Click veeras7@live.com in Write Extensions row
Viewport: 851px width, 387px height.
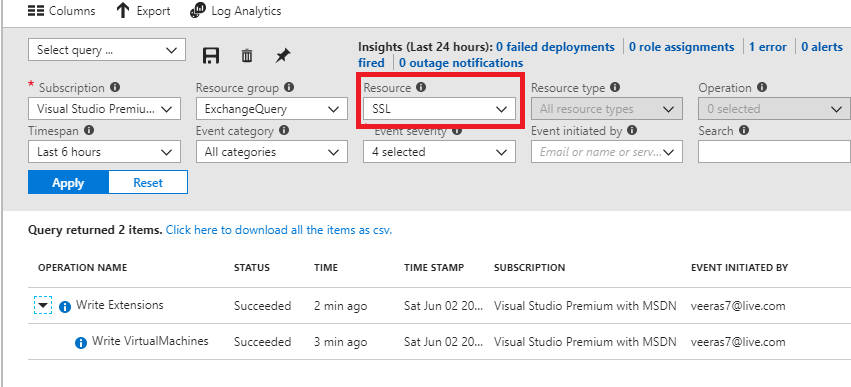tap(738, 306)
